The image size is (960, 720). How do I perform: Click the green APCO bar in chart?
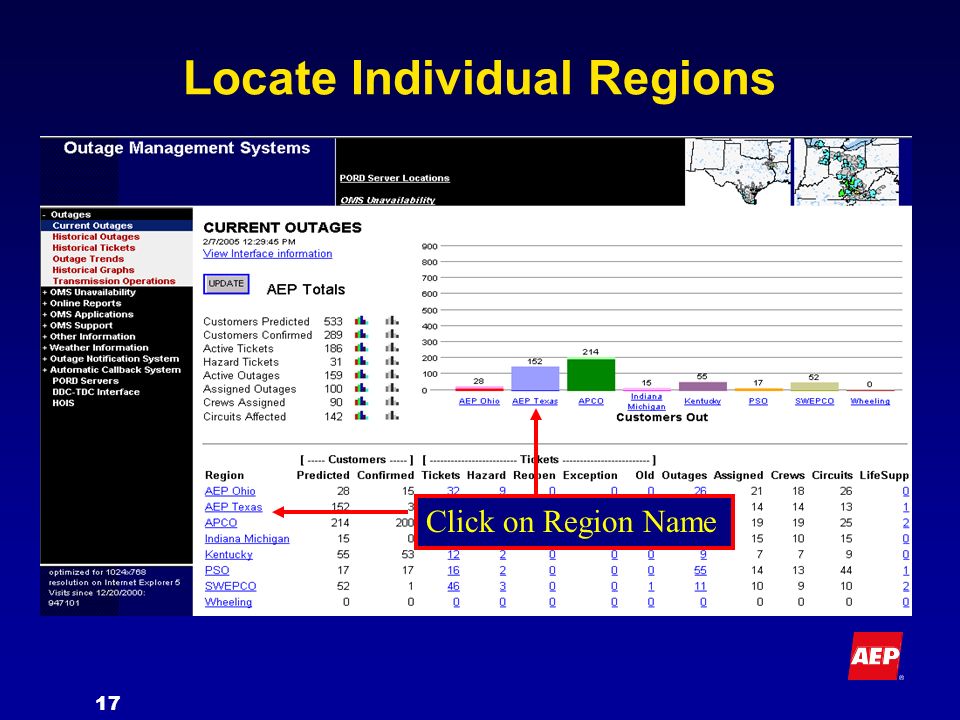591,375
